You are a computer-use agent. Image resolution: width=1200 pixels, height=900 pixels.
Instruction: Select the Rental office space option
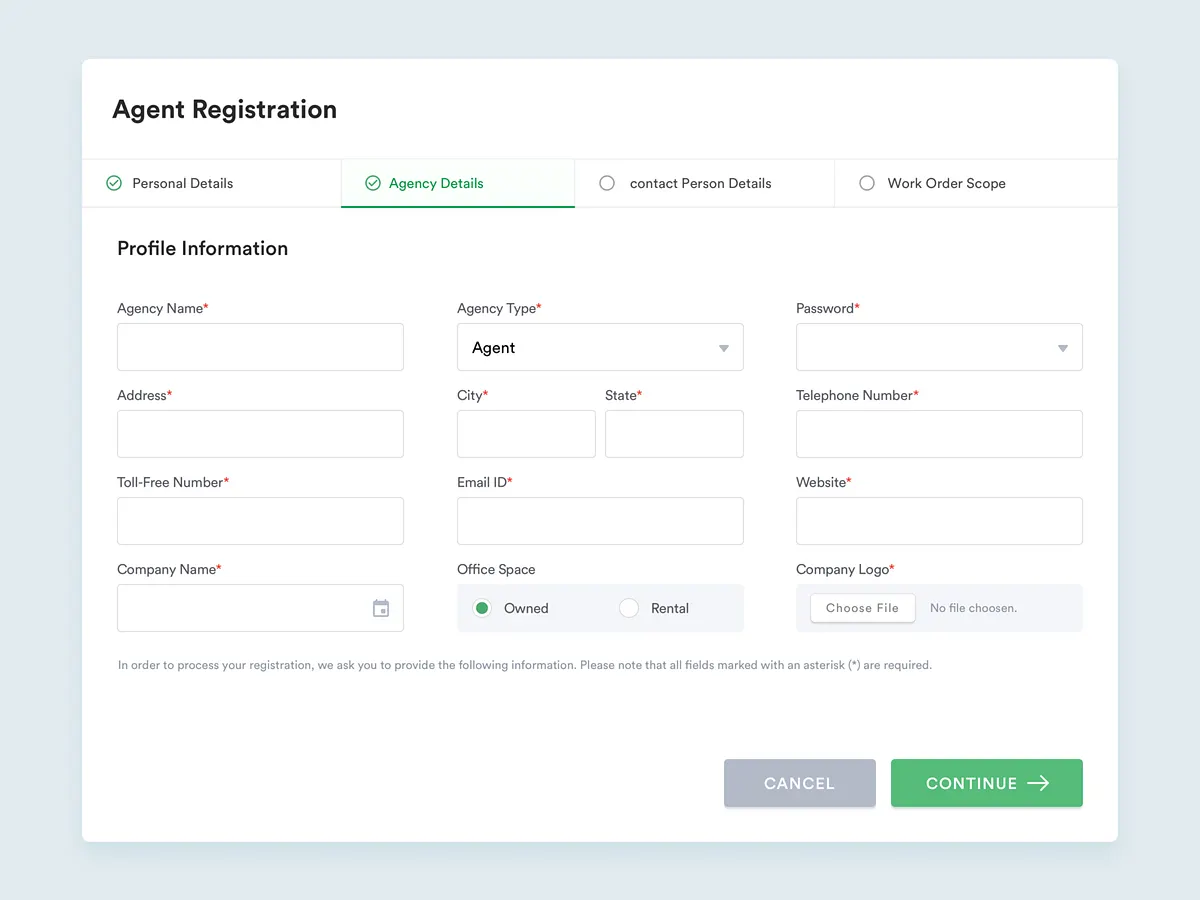pos(629,608)
